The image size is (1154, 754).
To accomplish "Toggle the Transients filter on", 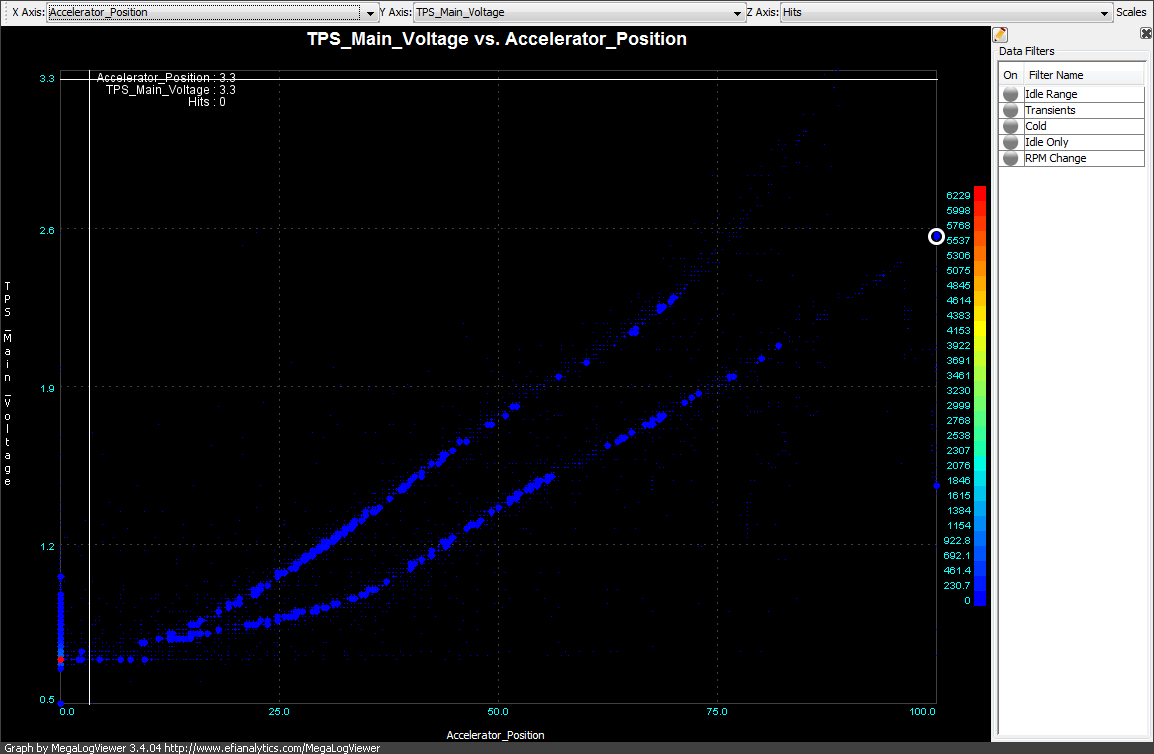I will coord(1011,110).
